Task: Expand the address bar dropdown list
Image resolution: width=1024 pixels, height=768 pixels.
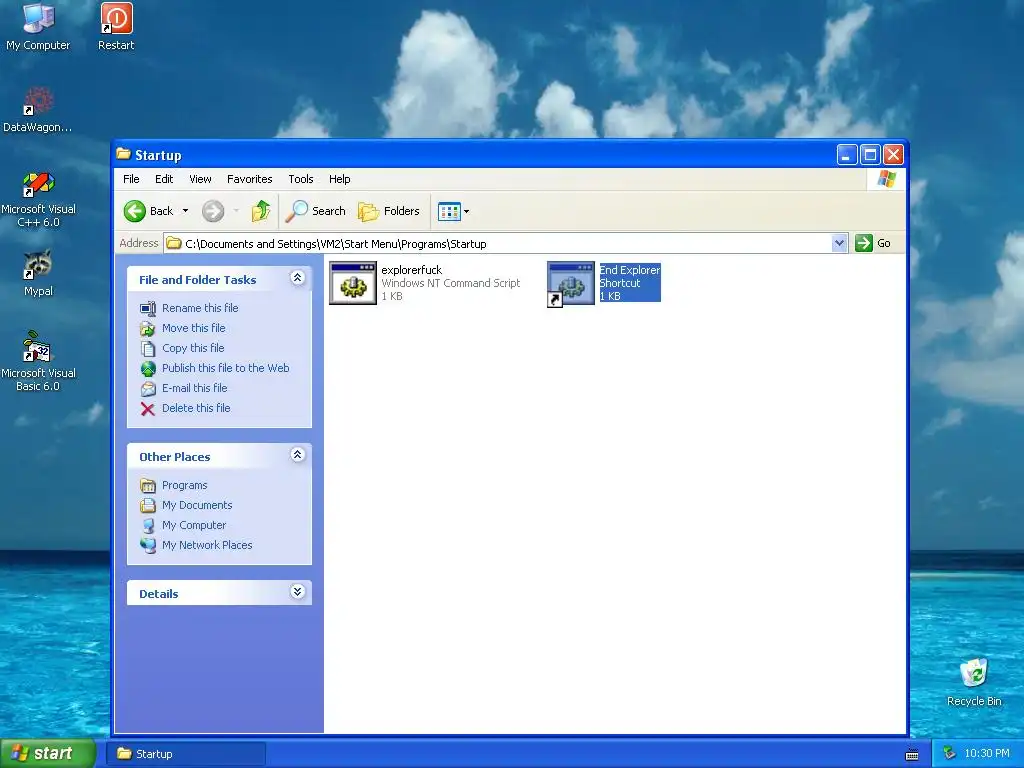Action: click(x=839, y=244)
